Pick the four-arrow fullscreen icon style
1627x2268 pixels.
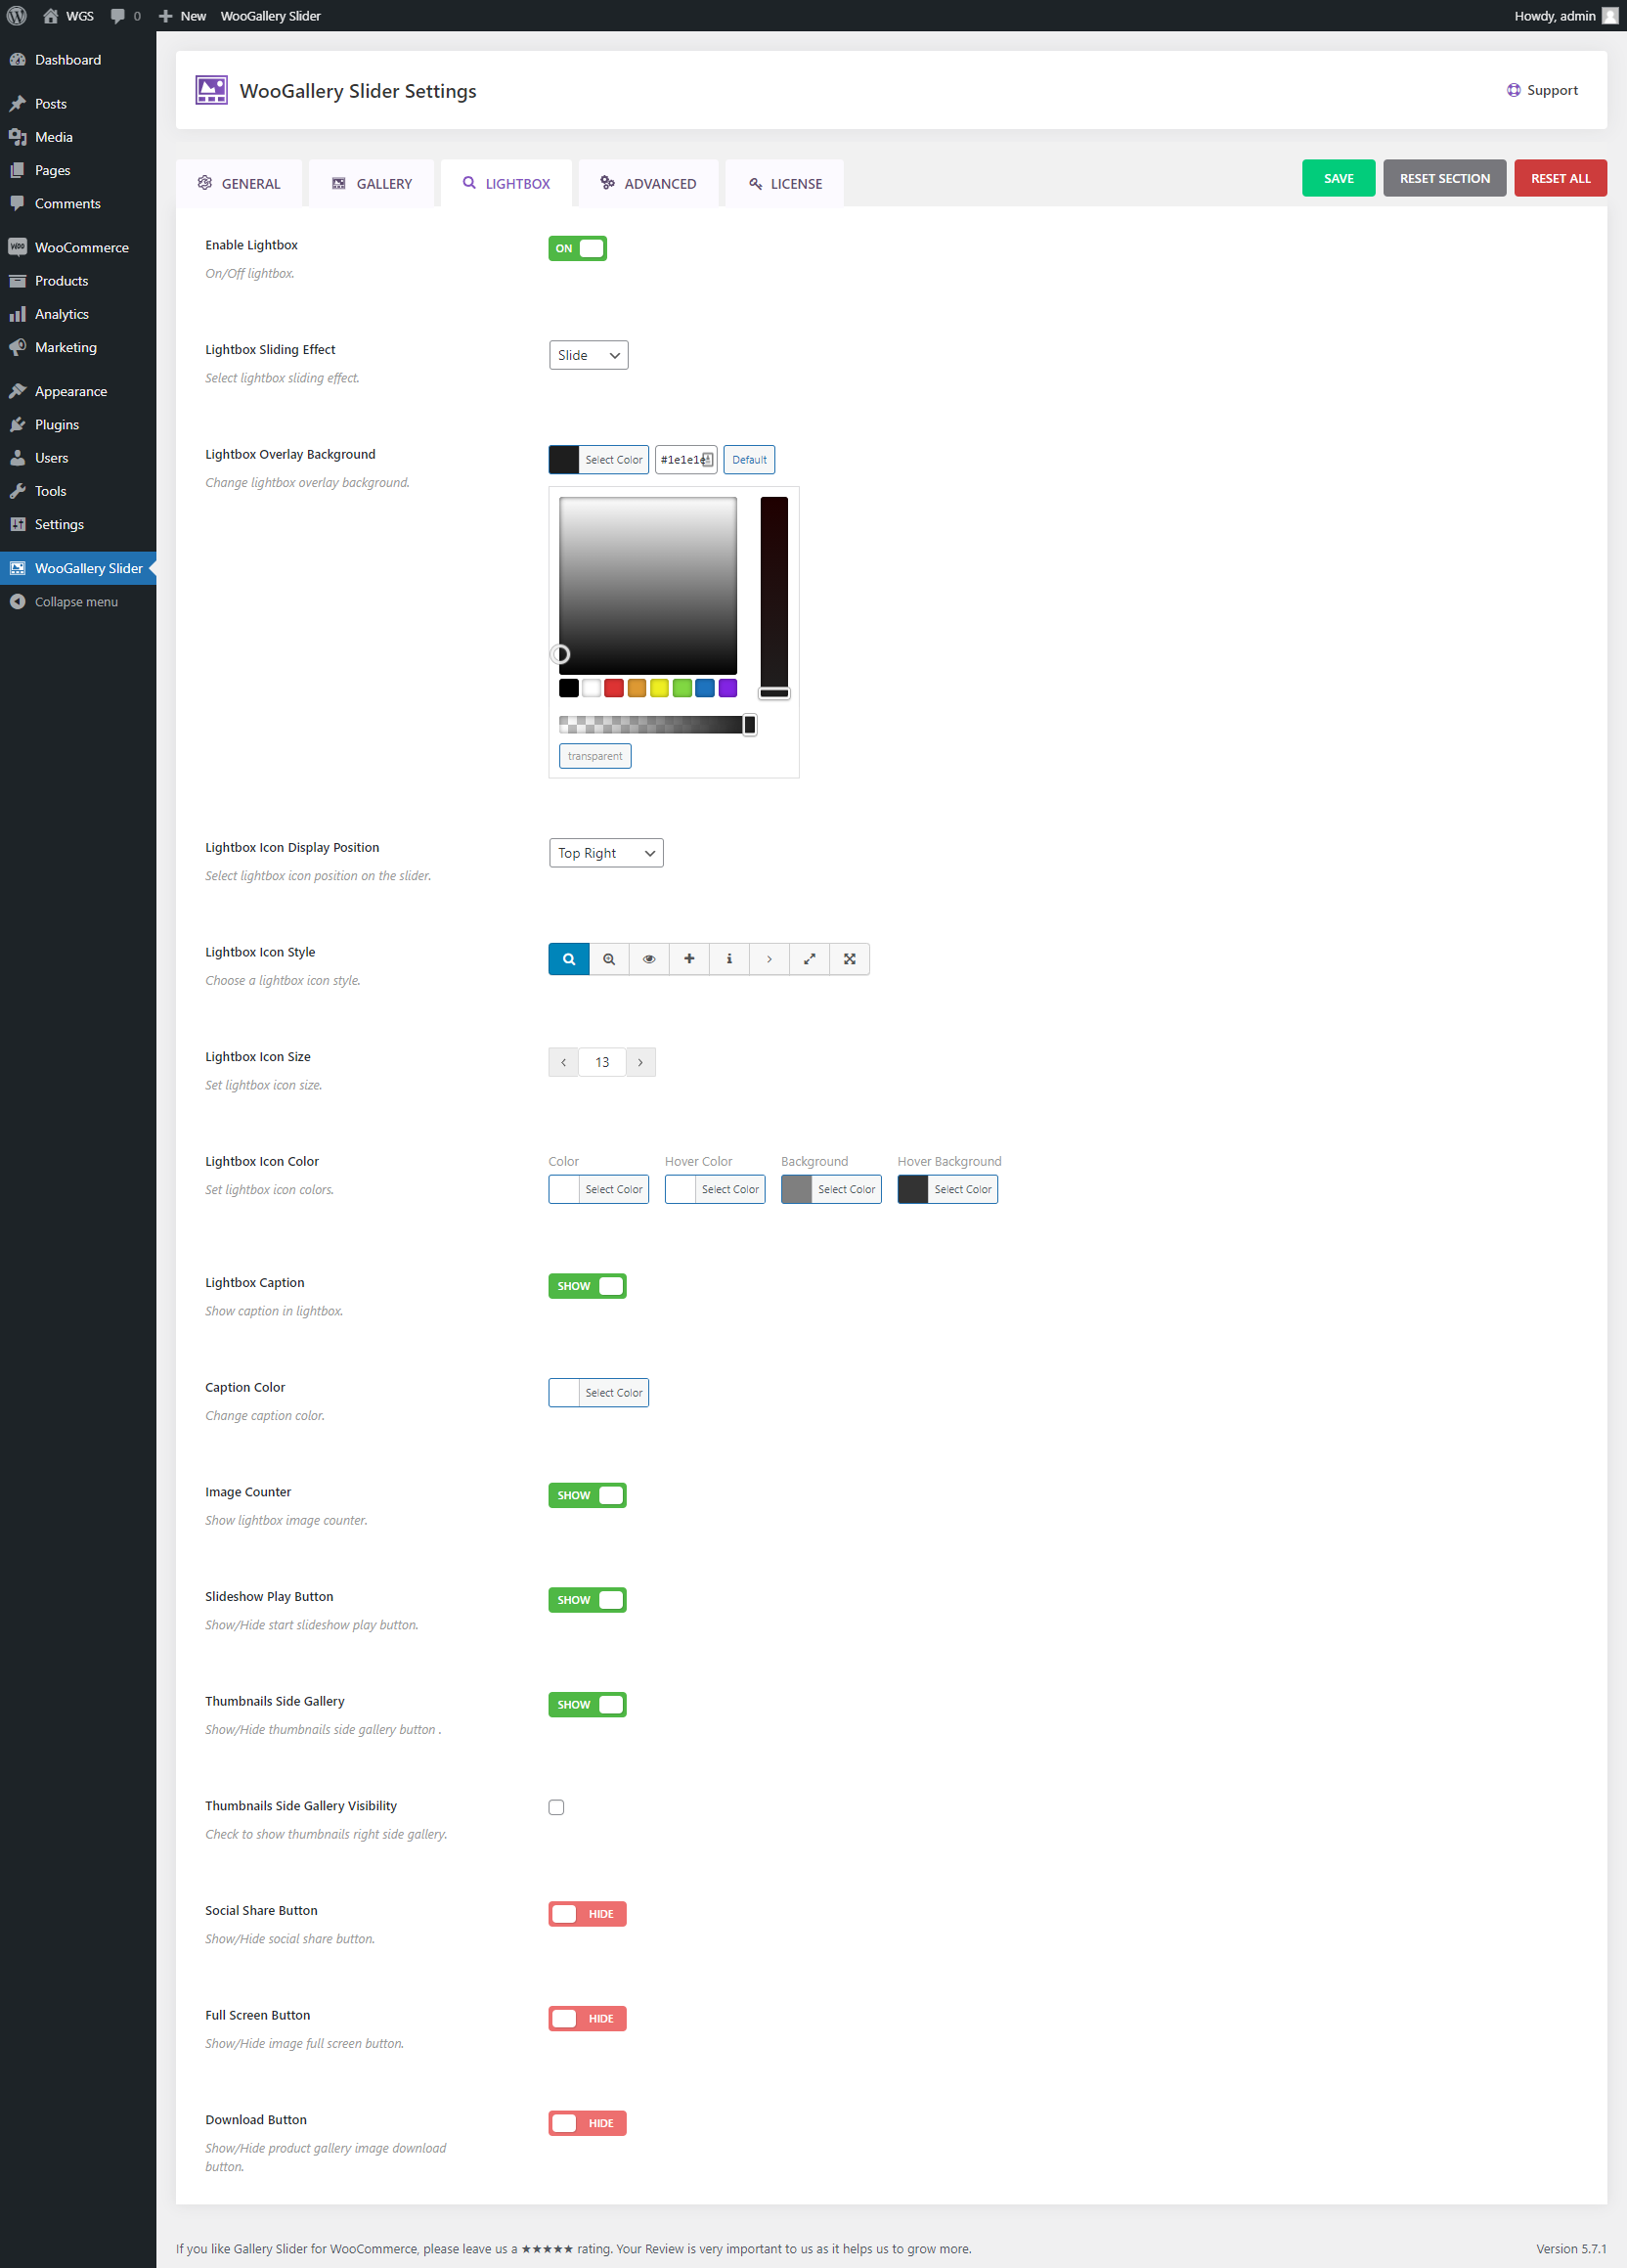(849, 959)
